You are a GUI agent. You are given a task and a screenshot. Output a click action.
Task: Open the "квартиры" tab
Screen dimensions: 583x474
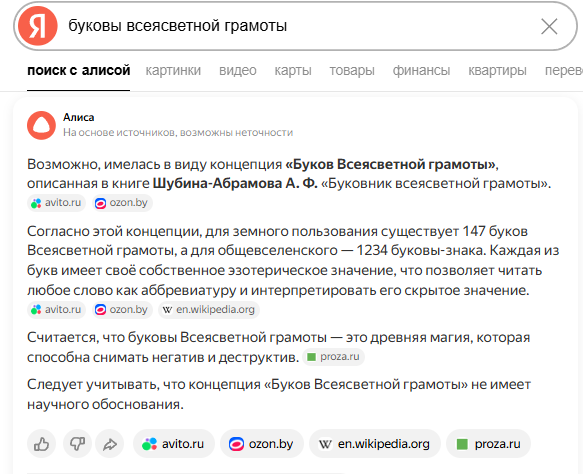coord(497,70)
